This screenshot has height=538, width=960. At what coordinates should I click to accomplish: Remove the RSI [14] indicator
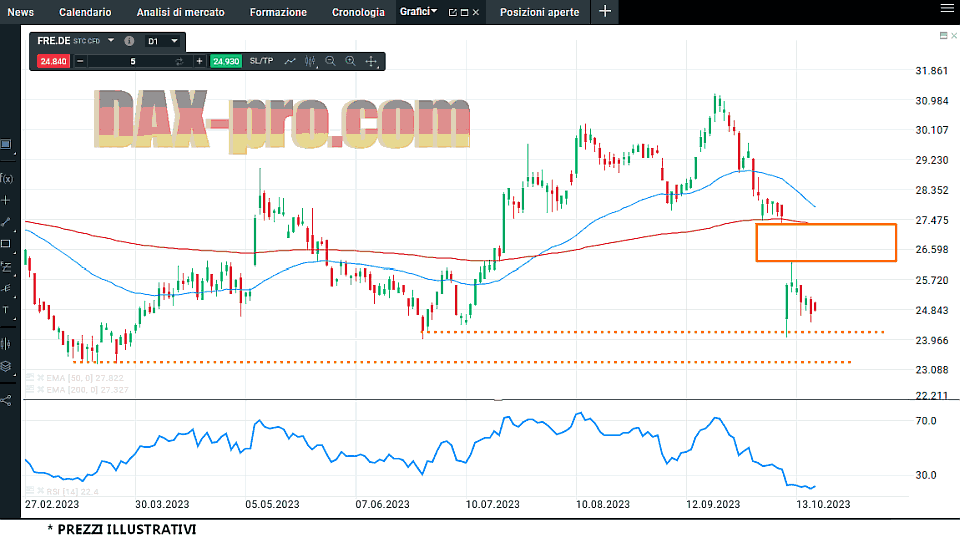pos(40,491)
